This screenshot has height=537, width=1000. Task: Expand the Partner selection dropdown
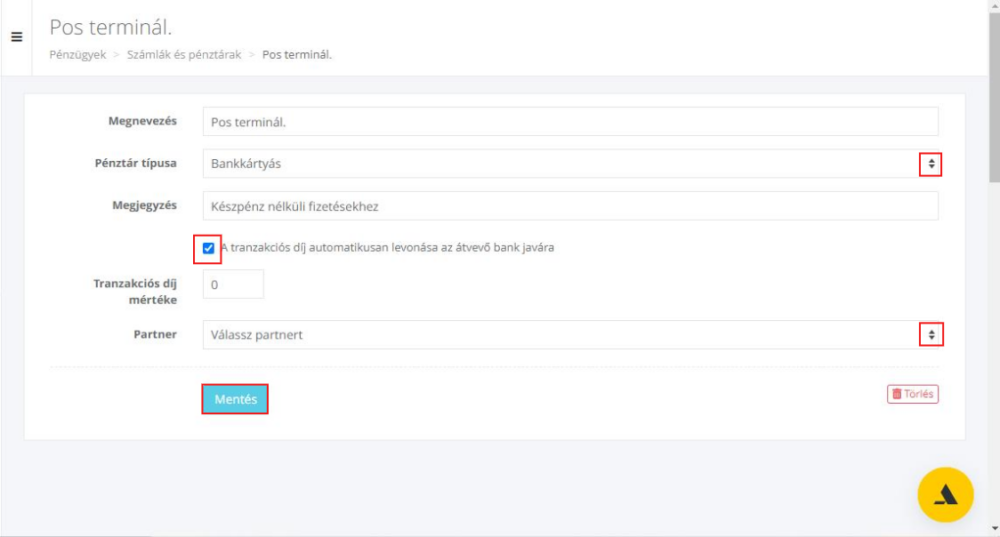click(x=570, y=335)
